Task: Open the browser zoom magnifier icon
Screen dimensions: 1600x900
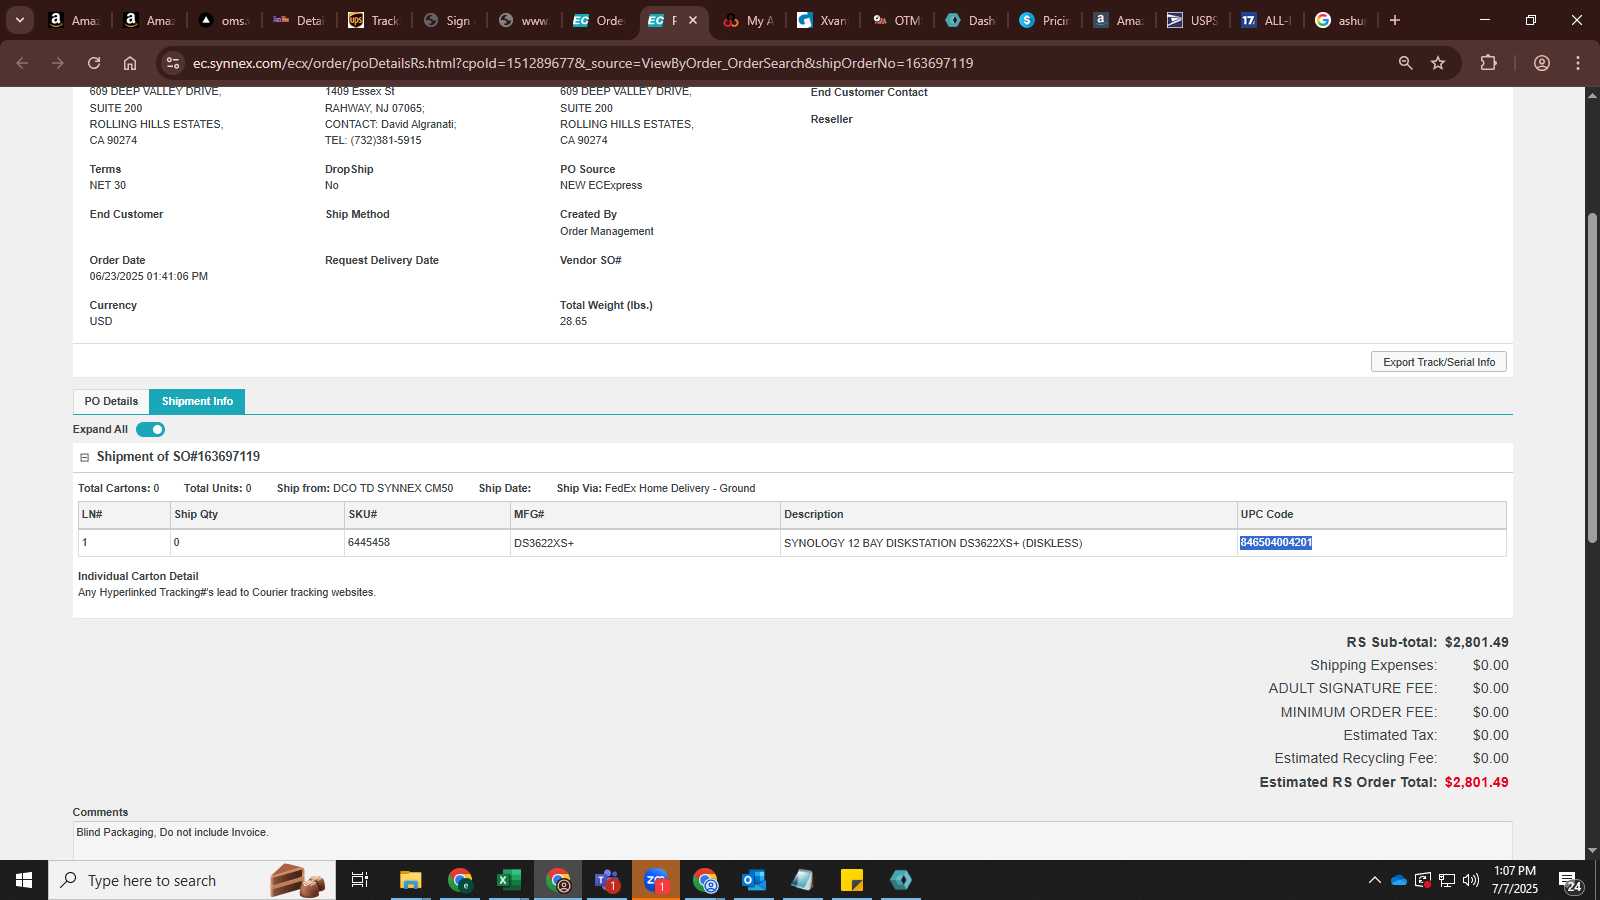Action: [x=1405, y=63]
